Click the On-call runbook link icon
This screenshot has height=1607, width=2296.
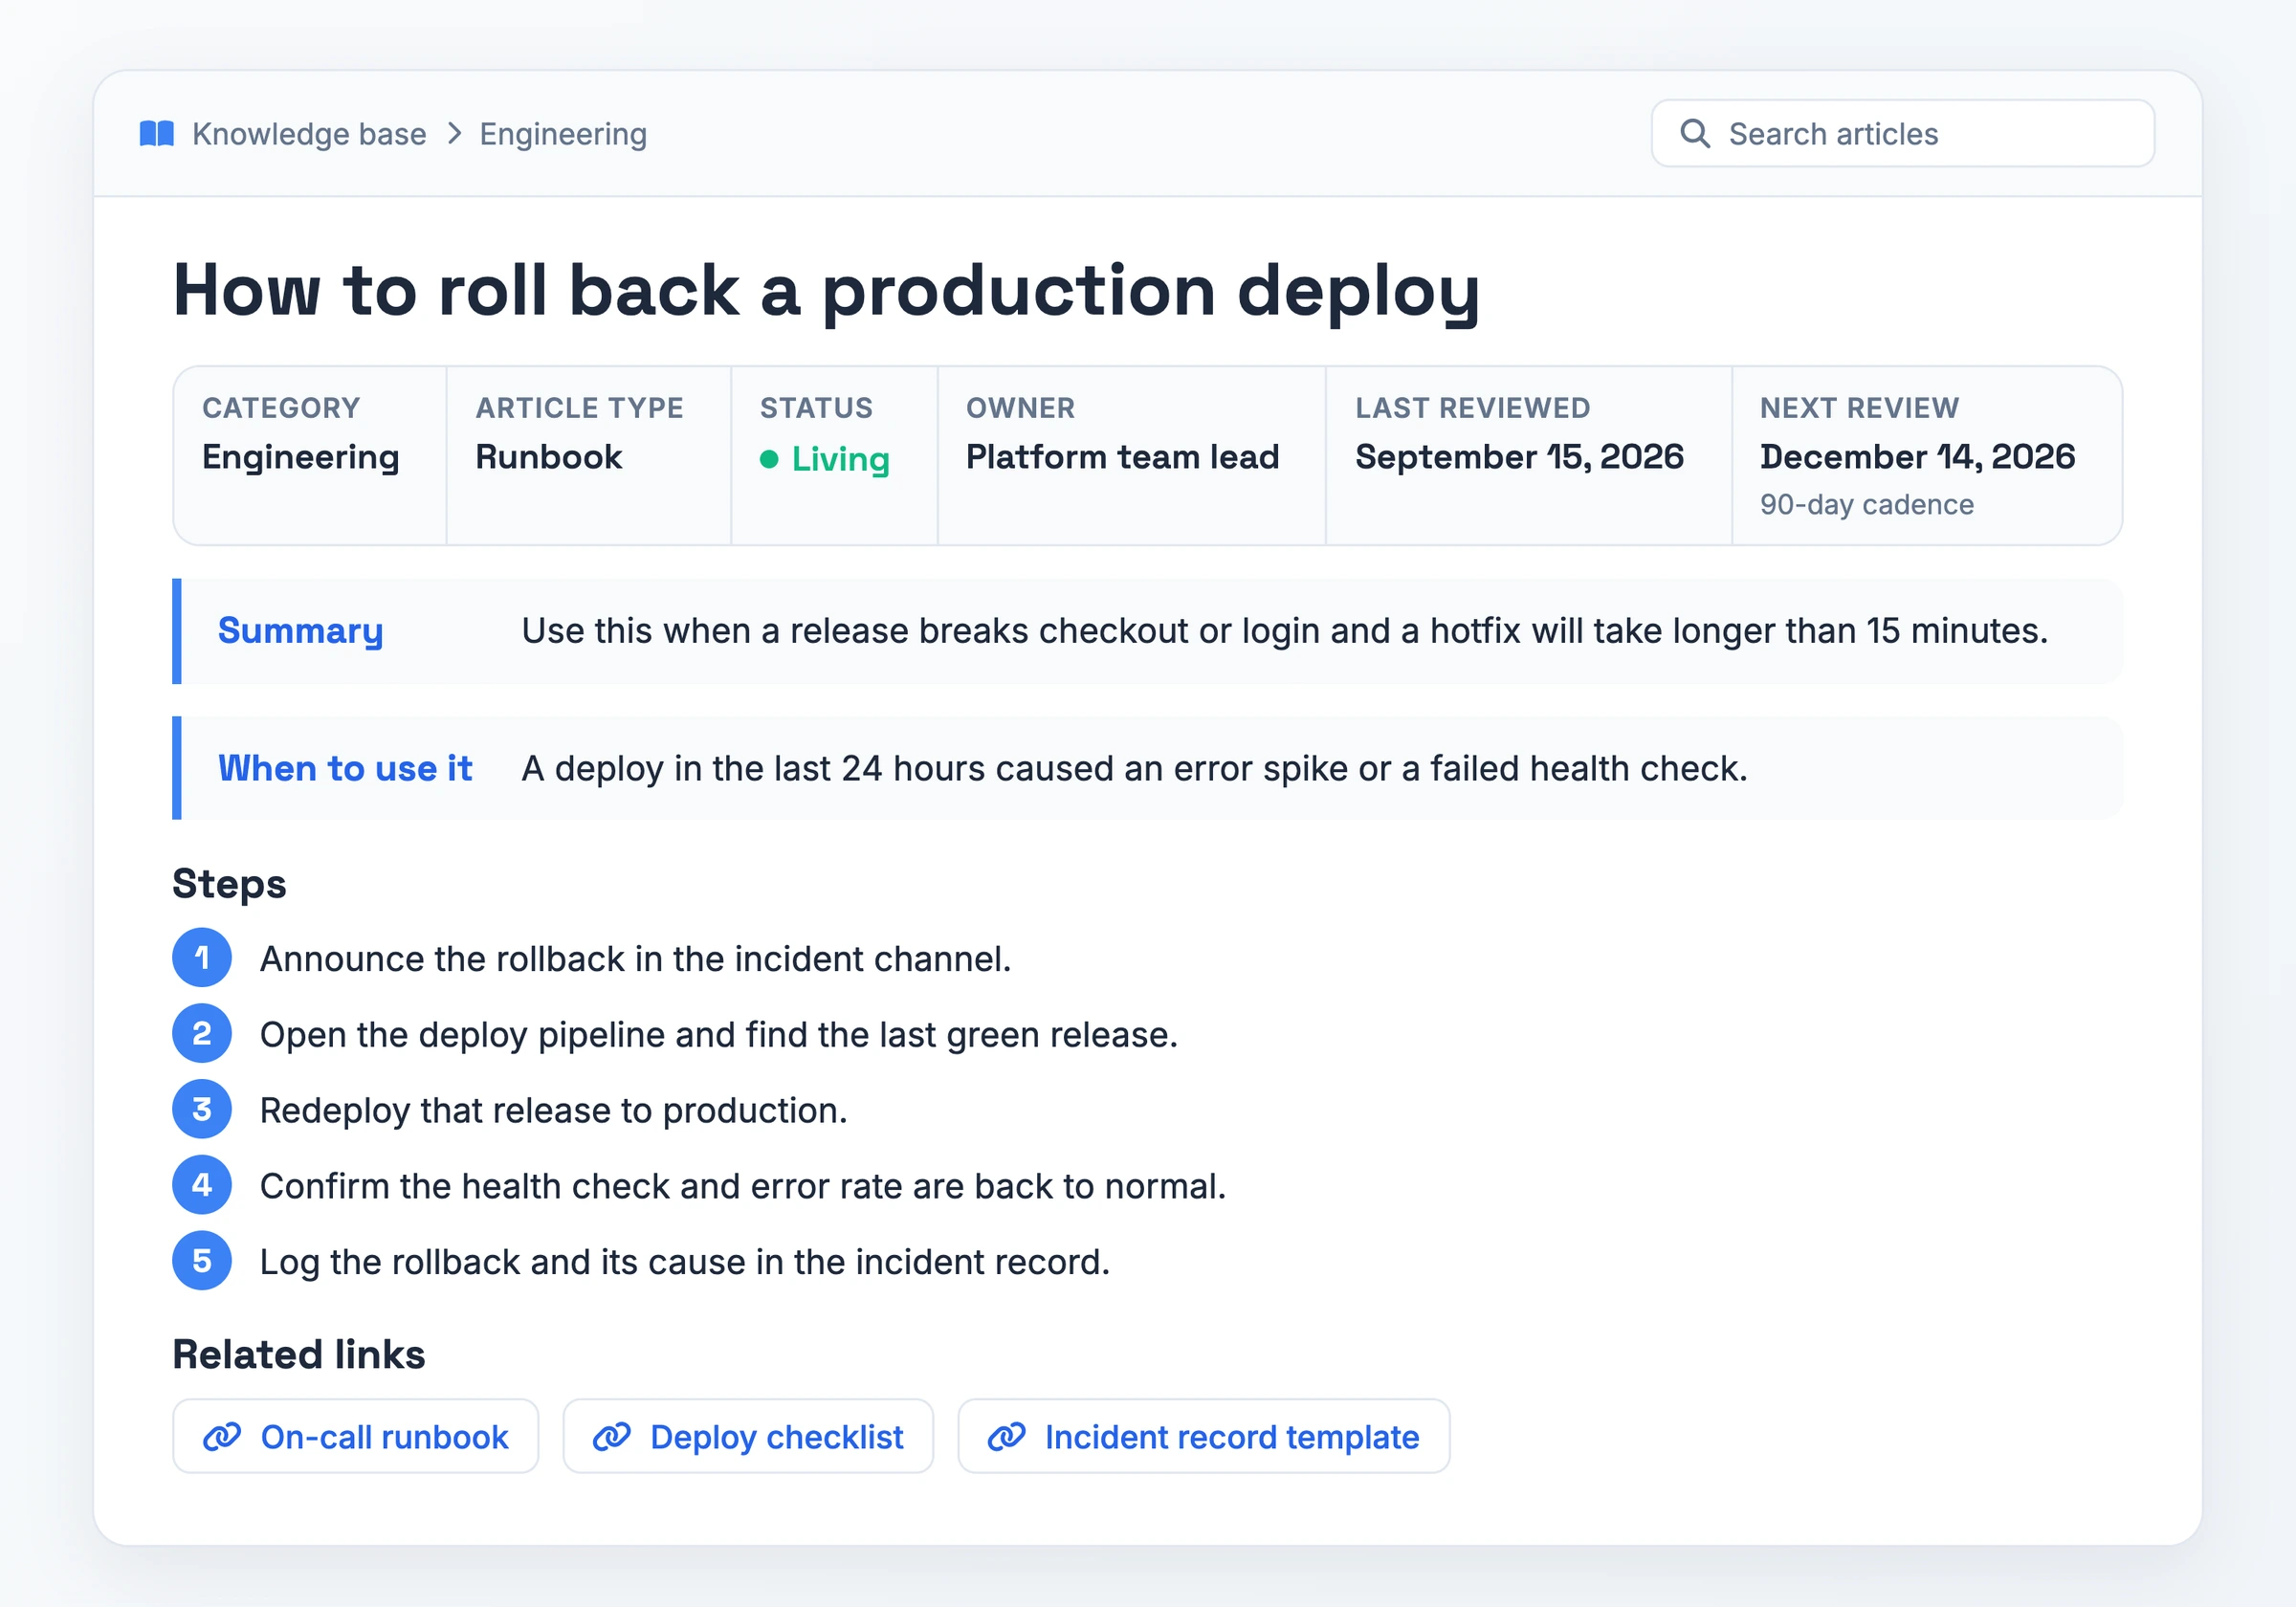[222, 1437]
